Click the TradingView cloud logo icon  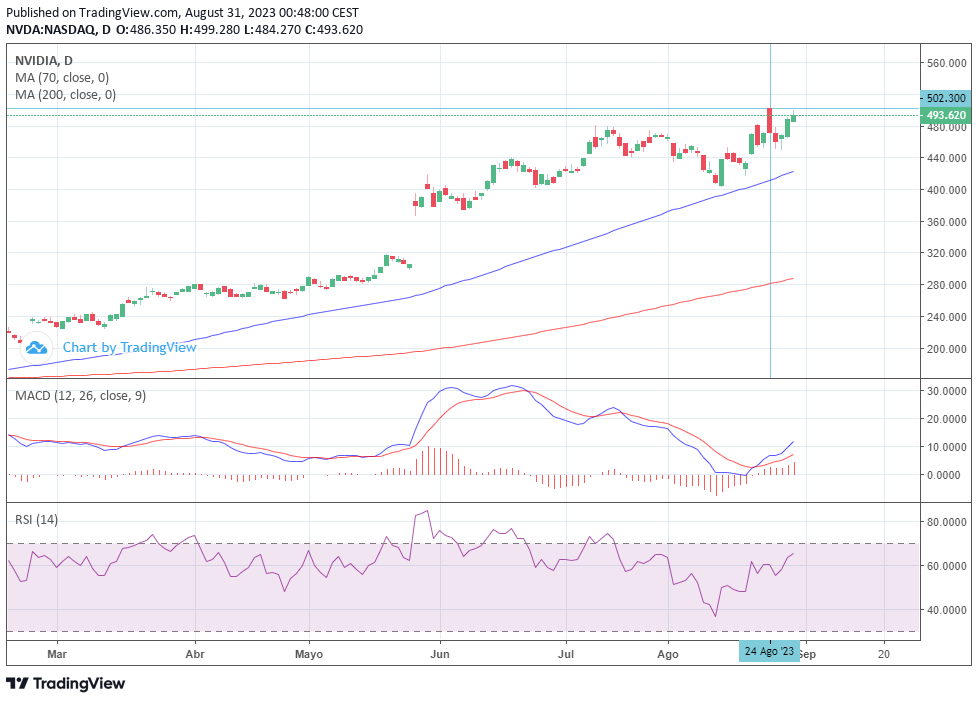[x=36, y=348]
